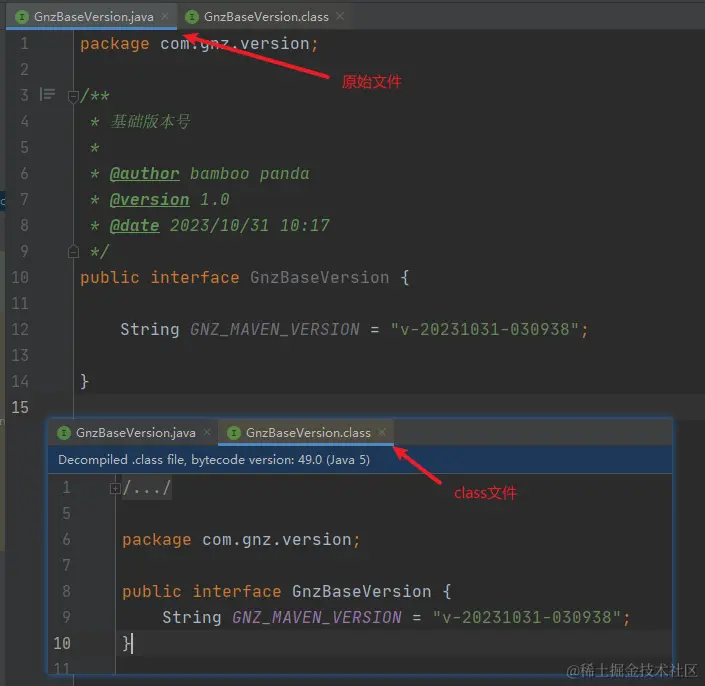Click the 基础版本号 comment text
The image size is (705, 686).
pyautogui.click(x=150, y=121)
